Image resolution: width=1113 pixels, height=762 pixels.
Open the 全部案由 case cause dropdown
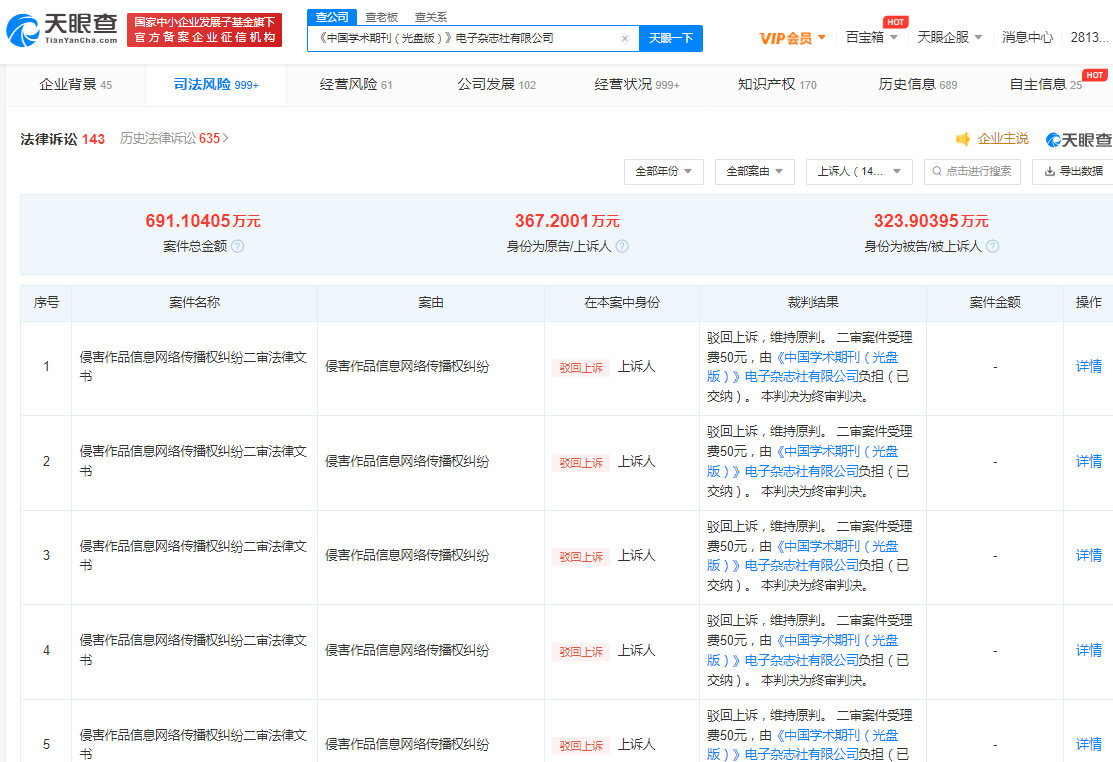tap(755, 172)
